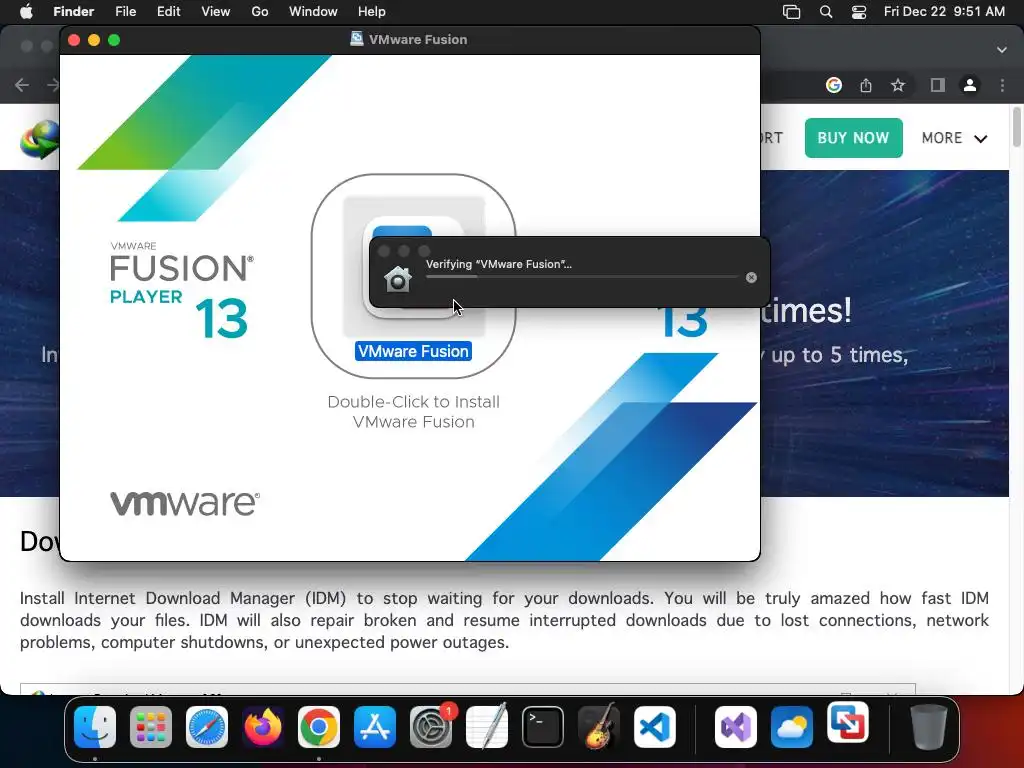Open System Settings in the Dock
1024x768 pixels.
pos(431,727)
